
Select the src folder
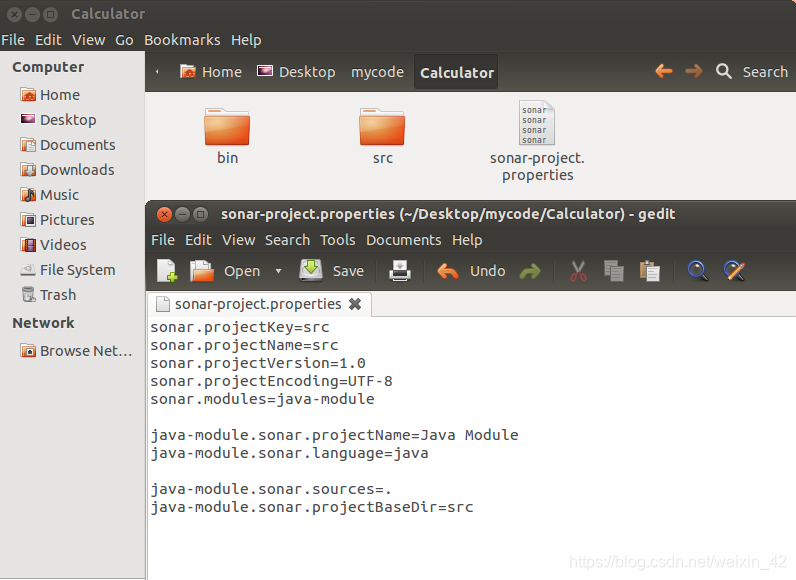click(x=382, y=136)
